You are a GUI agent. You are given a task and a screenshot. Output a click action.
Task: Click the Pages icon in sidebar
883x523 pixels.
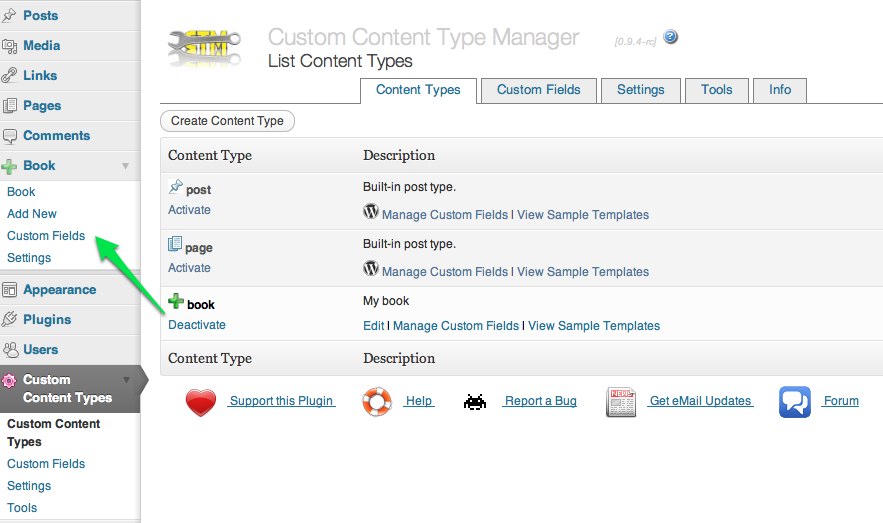pyautogui.click(x=9, y=106)
